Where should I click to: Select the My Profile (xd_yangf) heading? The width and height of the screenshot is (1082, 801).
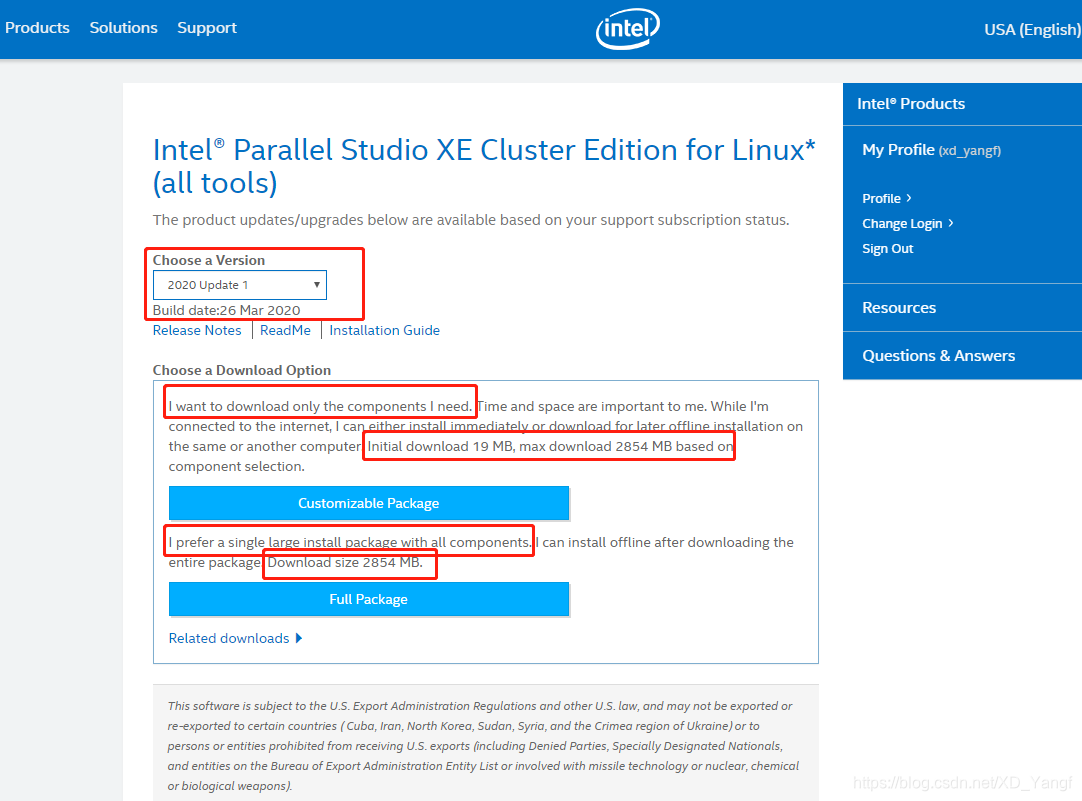(x=932, y=150)
